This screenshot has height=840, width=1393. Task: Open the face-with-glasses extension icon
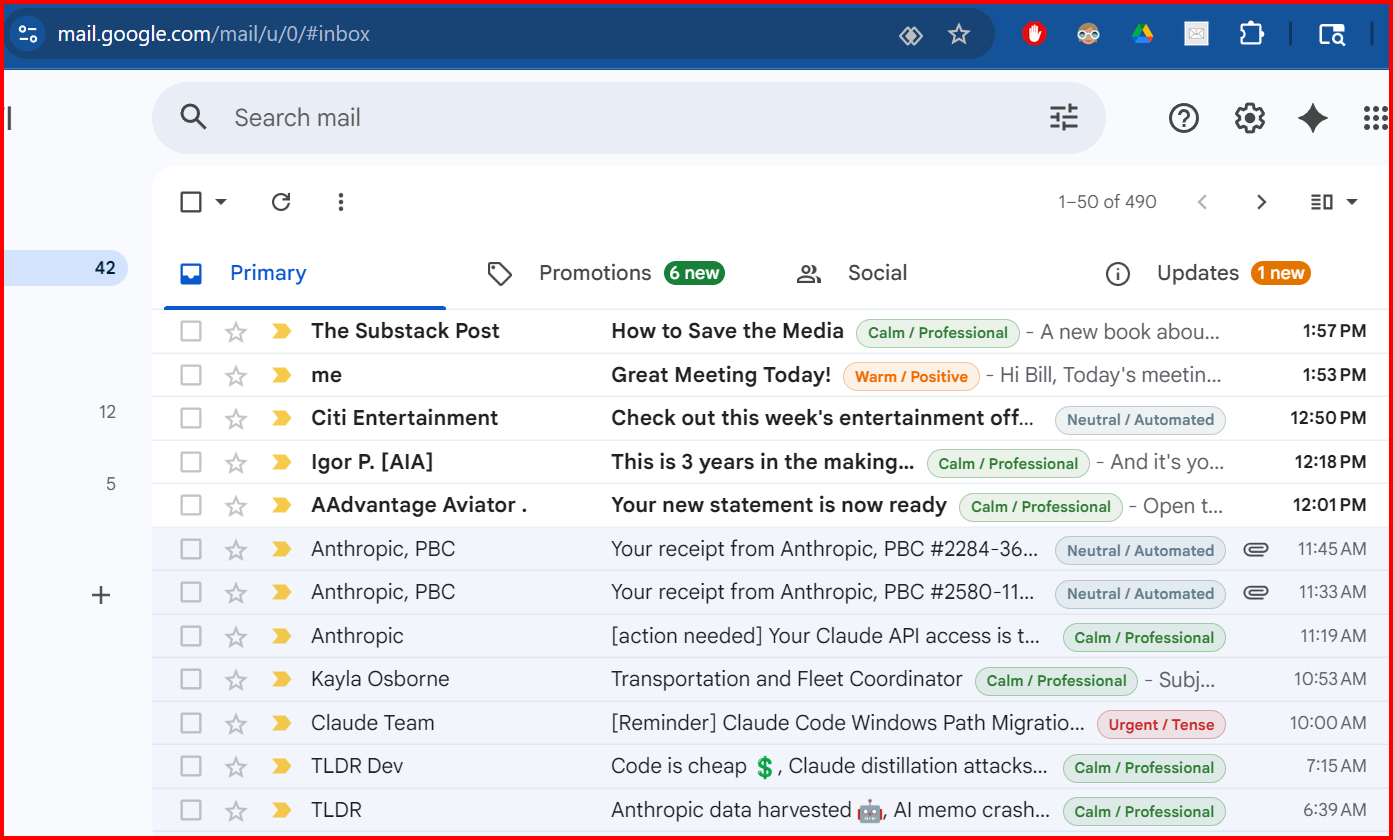pyautogui.click(x=1088, y=34)
